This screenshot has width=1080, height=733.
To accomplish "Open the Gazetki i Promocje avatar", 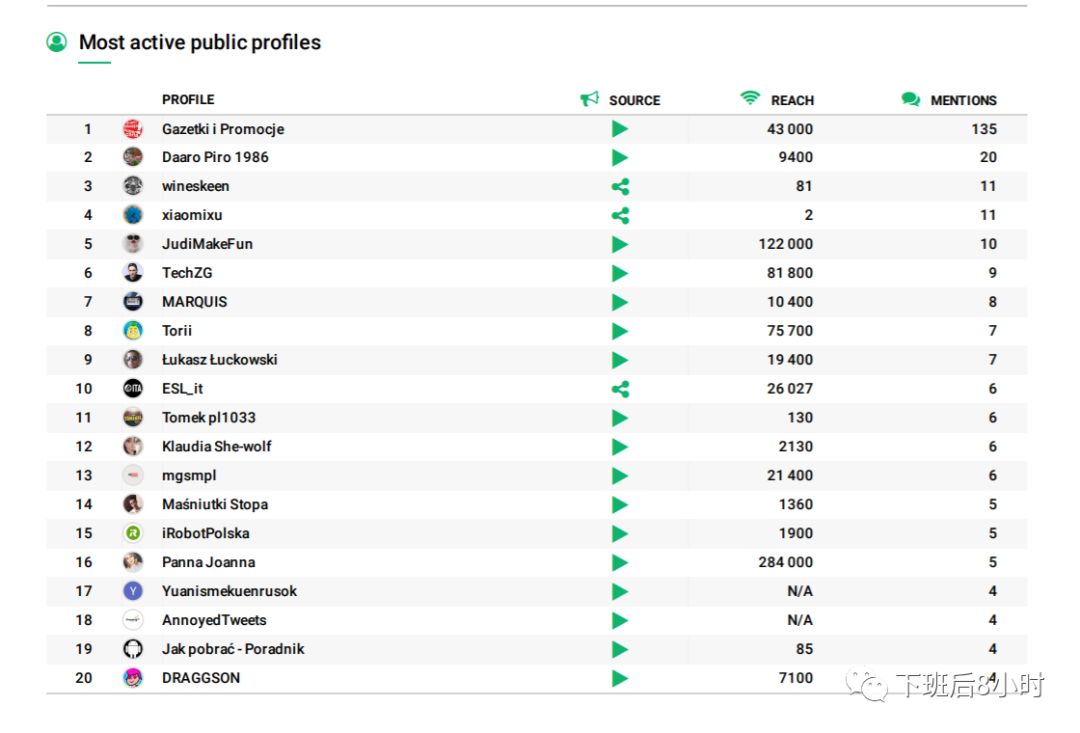I will point(133,129).
